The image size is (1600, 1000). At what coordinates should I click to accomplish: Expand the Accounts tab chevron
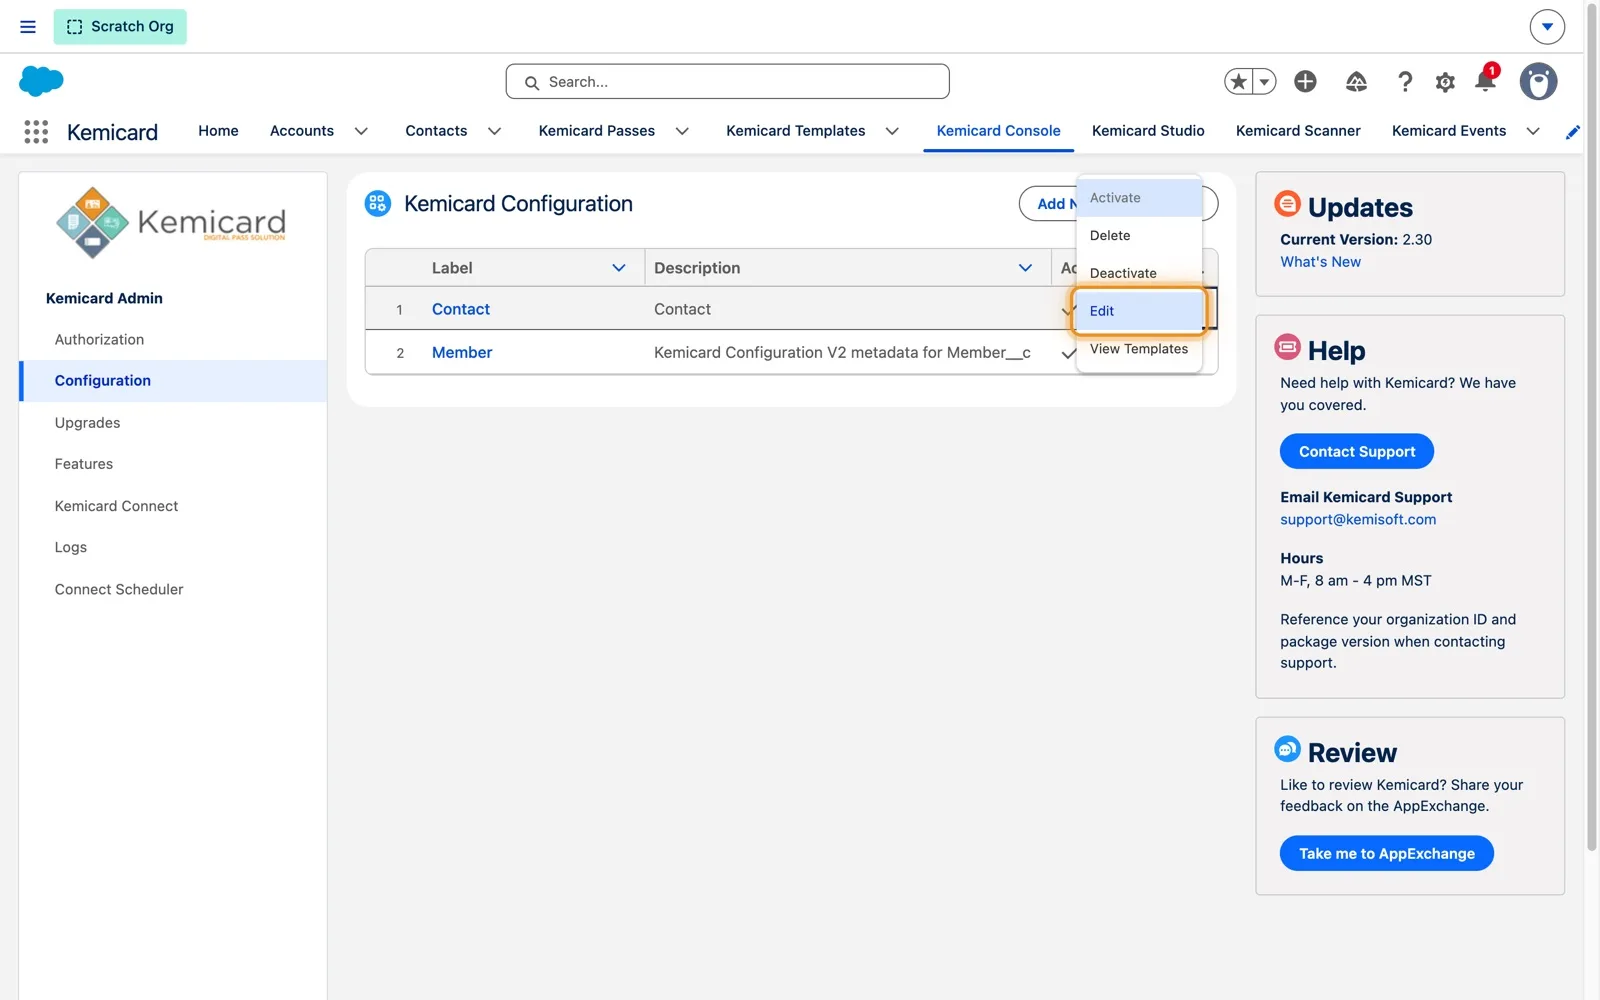[x=361, y=131]
